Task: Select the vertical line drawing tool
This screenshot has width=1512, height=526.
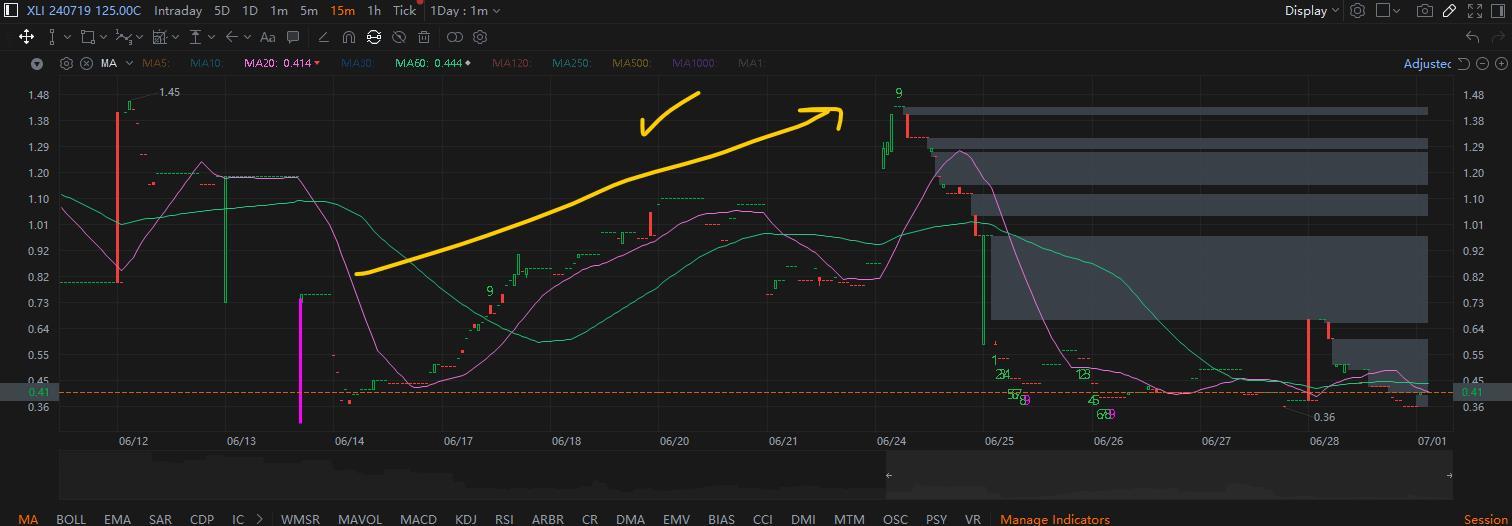Action: coord(53,37)
